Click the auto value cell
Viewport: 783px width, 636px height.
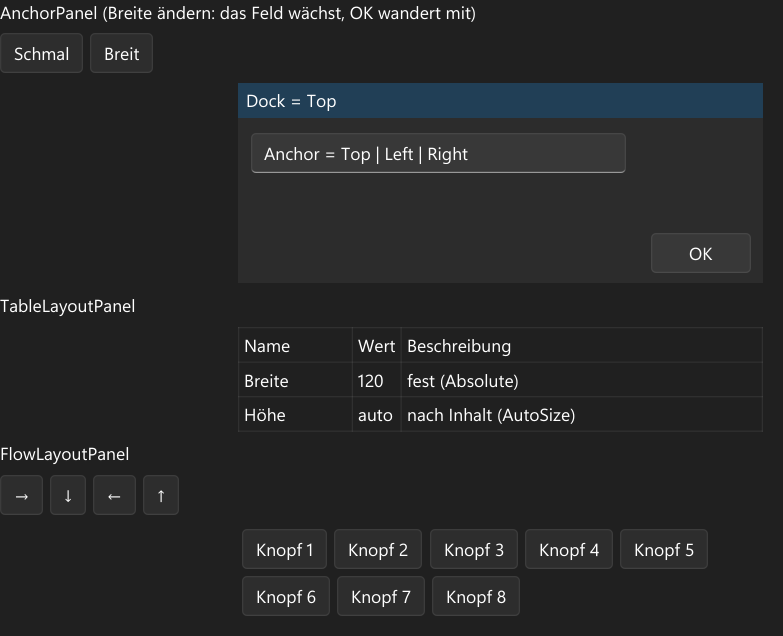click(377, 414)
